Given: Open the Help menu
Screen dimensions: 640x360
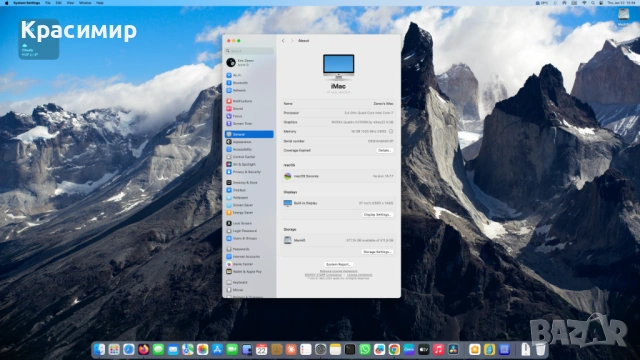Looking at the screenshot, I should [100, 3].
